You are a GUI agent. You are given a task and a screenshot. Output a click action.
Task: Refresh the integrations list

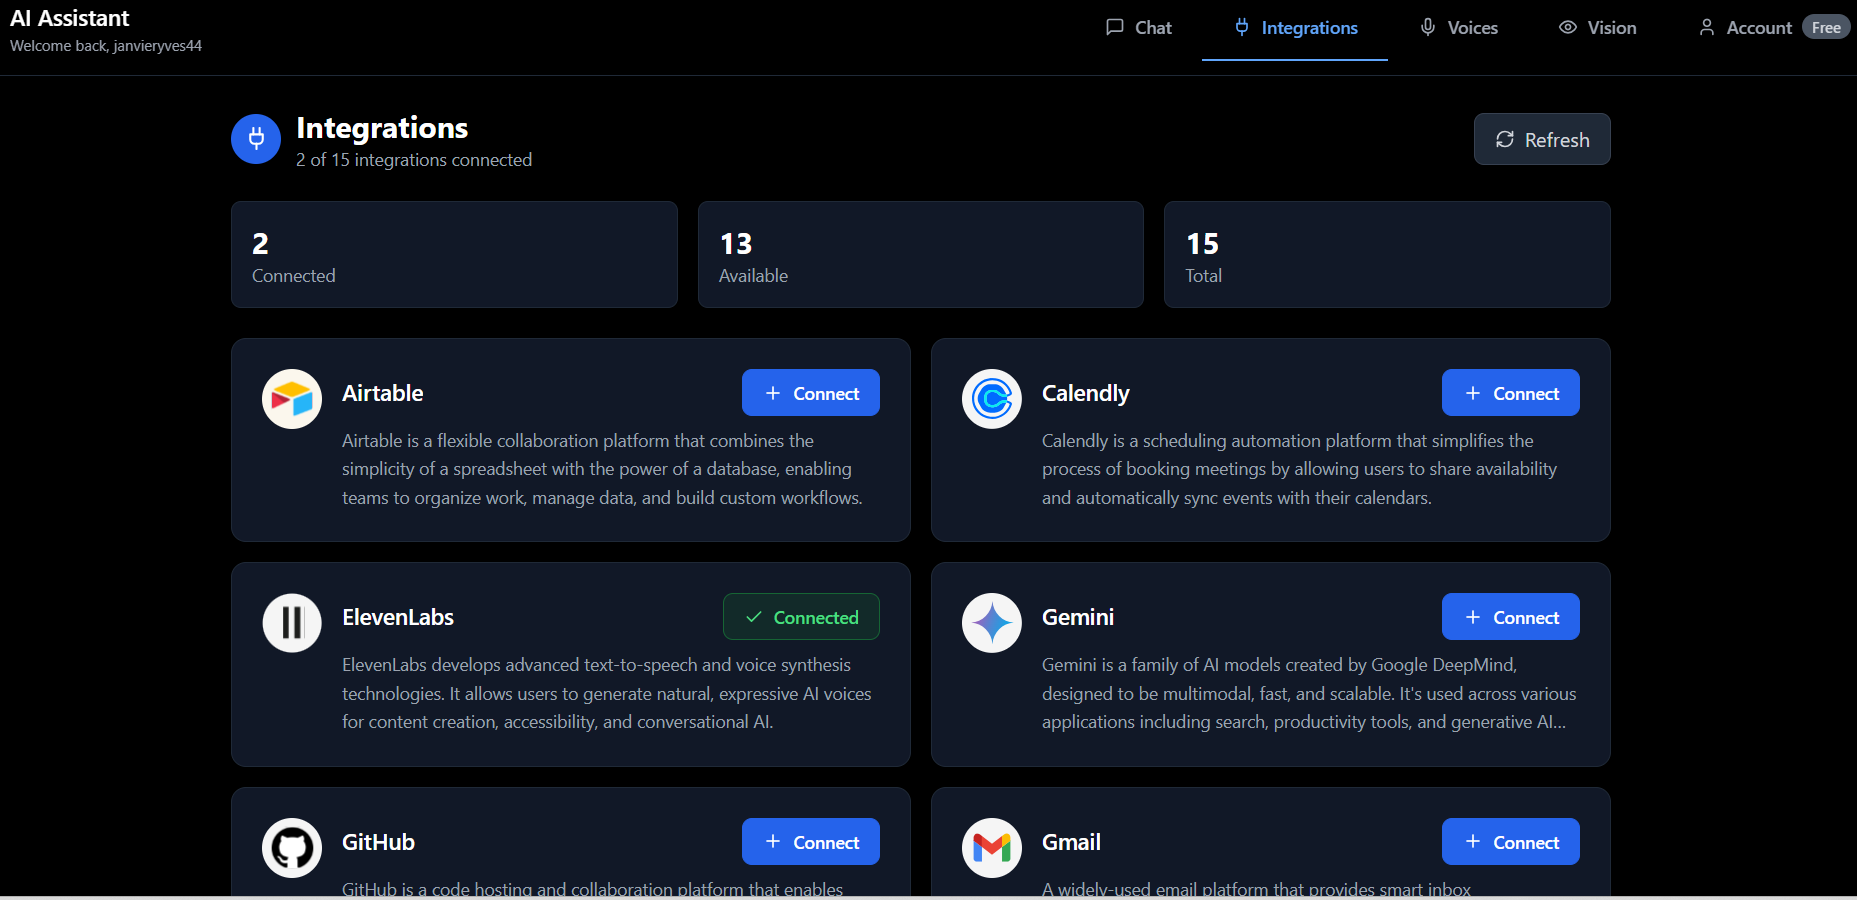(1542, 139)
